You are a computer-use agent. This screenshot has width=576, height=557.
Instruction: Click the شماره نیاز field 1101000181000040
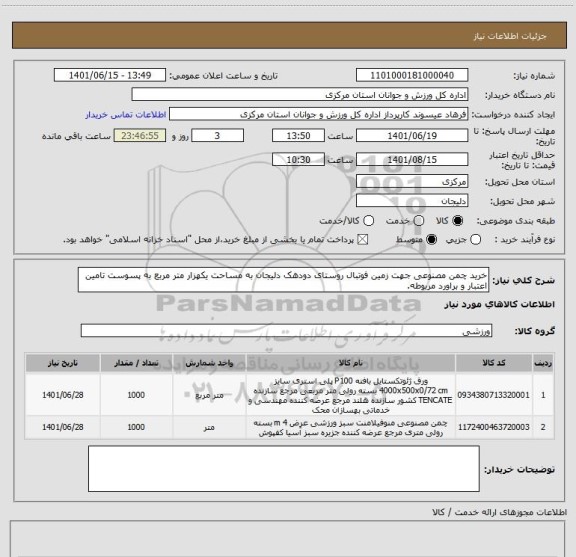412,75
